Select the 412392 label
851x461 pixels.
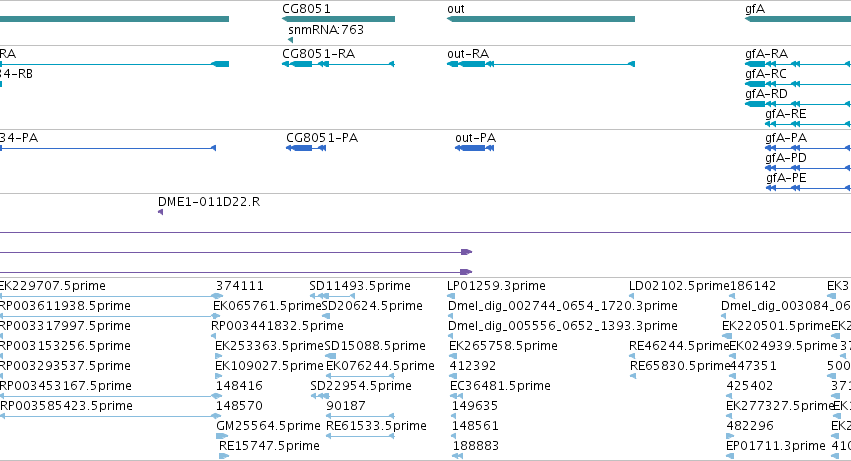pyautogui.click(x=473, y=367)
